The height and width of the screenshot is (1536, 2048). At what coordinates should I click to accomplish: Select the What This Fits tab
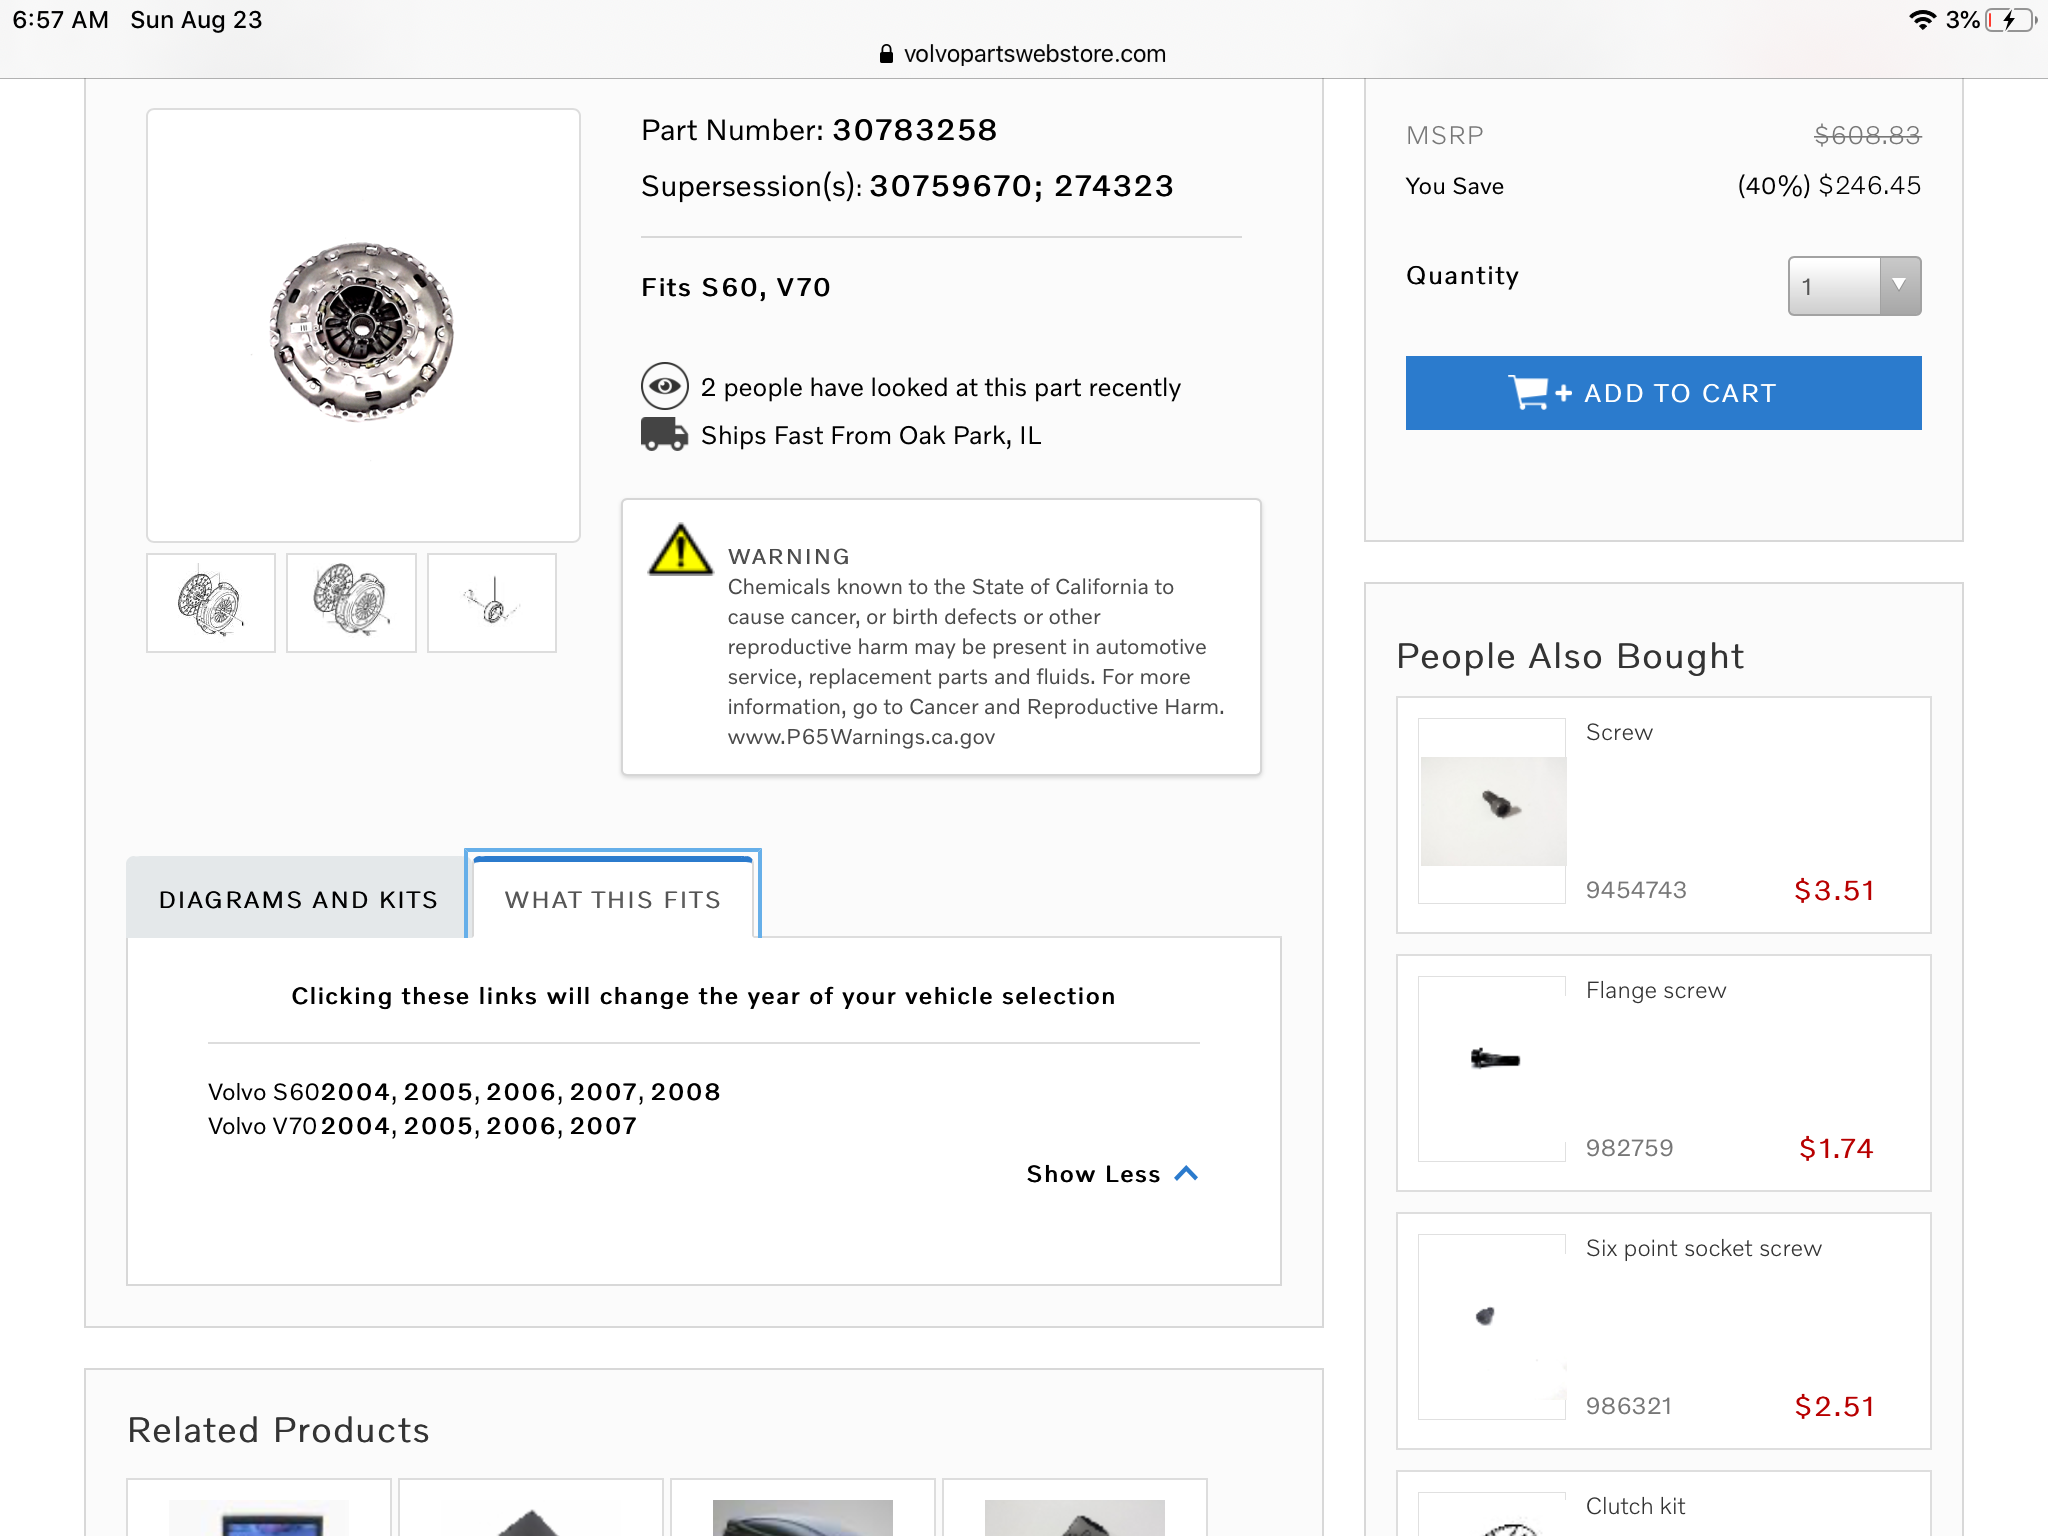click(612, 899)
